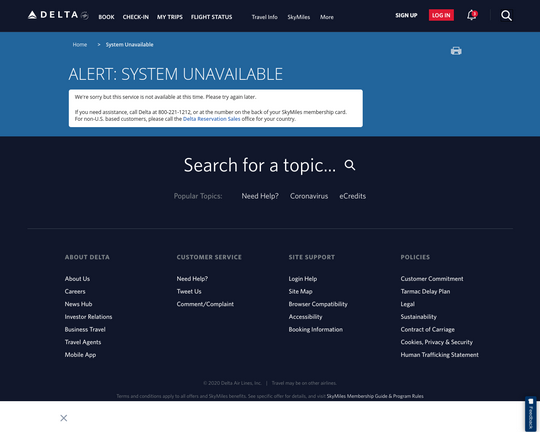Screen dimensions: 540x432
Task: Open Delta Reservation Sales link
Action: pyautogui.click(x=211, y=119)
